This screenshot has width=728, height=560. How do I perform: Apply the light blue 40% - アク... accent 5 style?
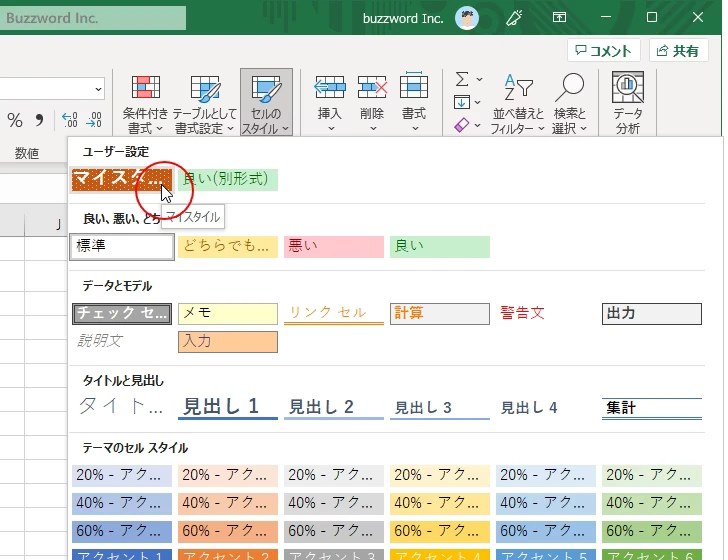[x=546, y=503]
